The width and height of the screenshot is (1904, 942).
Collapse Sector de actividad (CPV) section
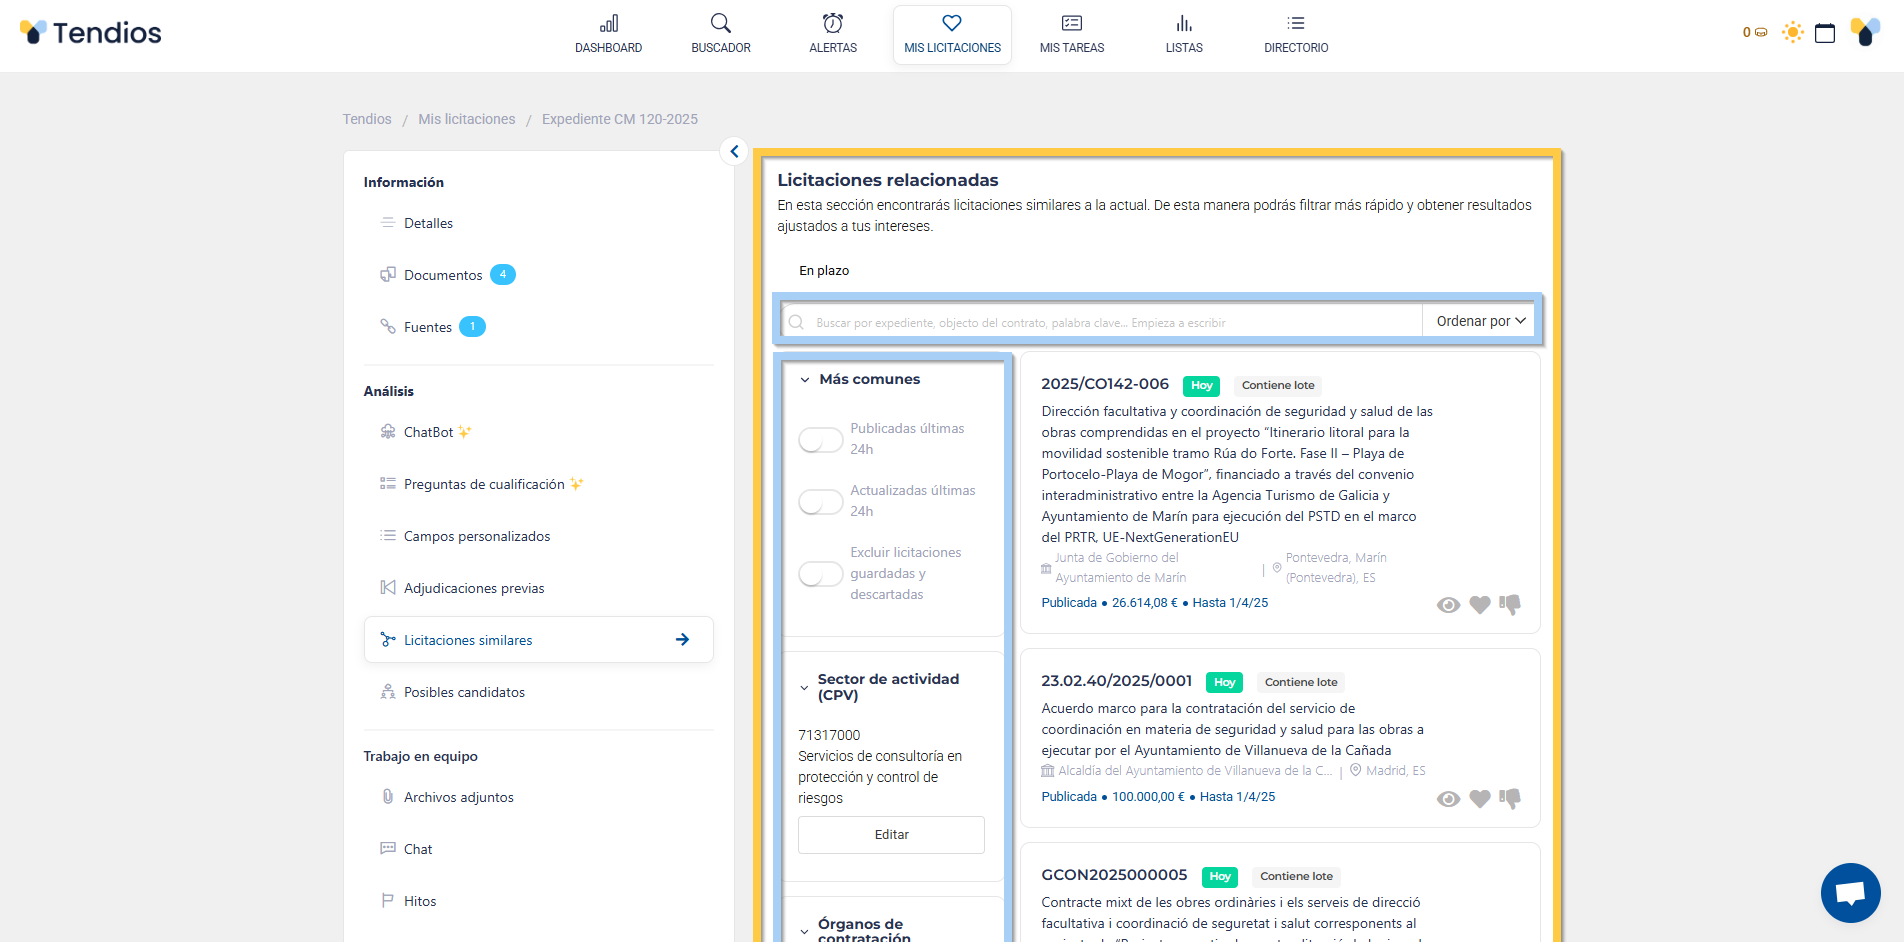pos(804,688)
